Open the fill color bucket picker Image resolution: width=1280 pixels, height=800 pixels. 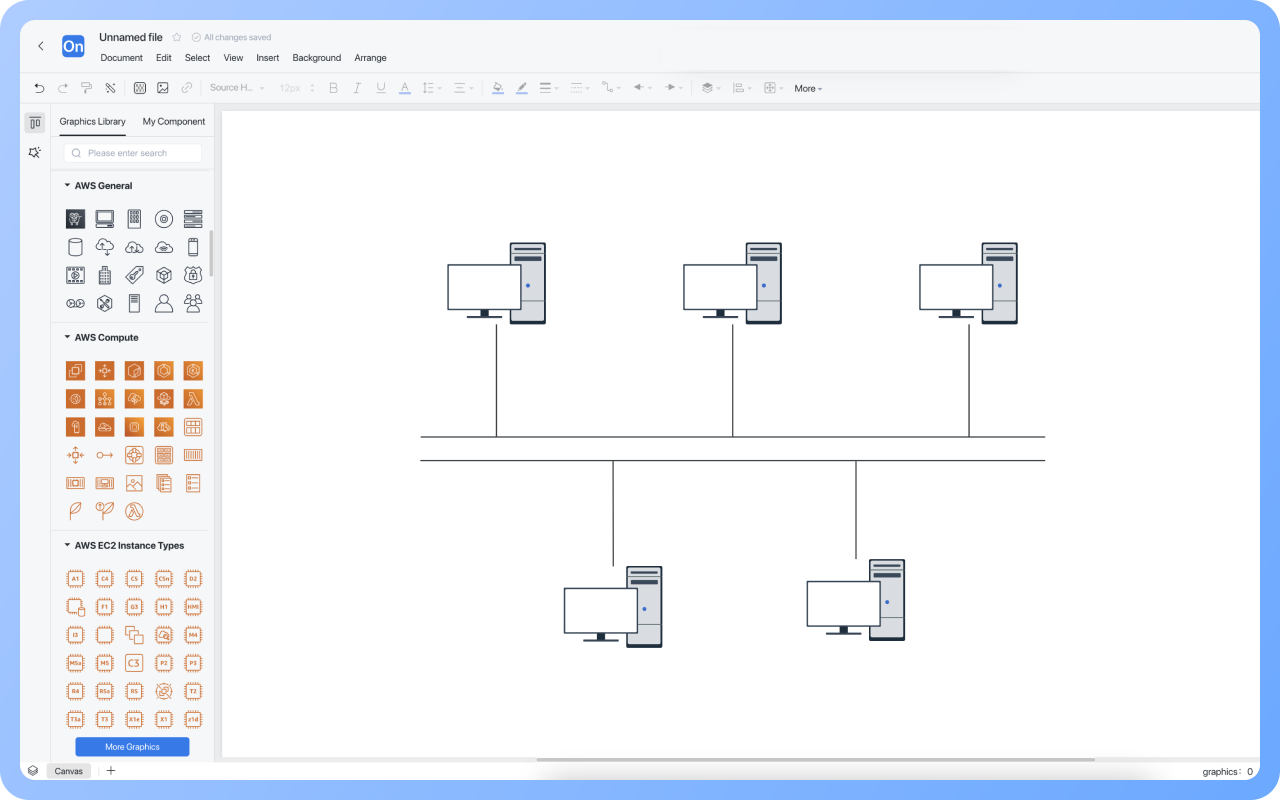click(497, 88)
